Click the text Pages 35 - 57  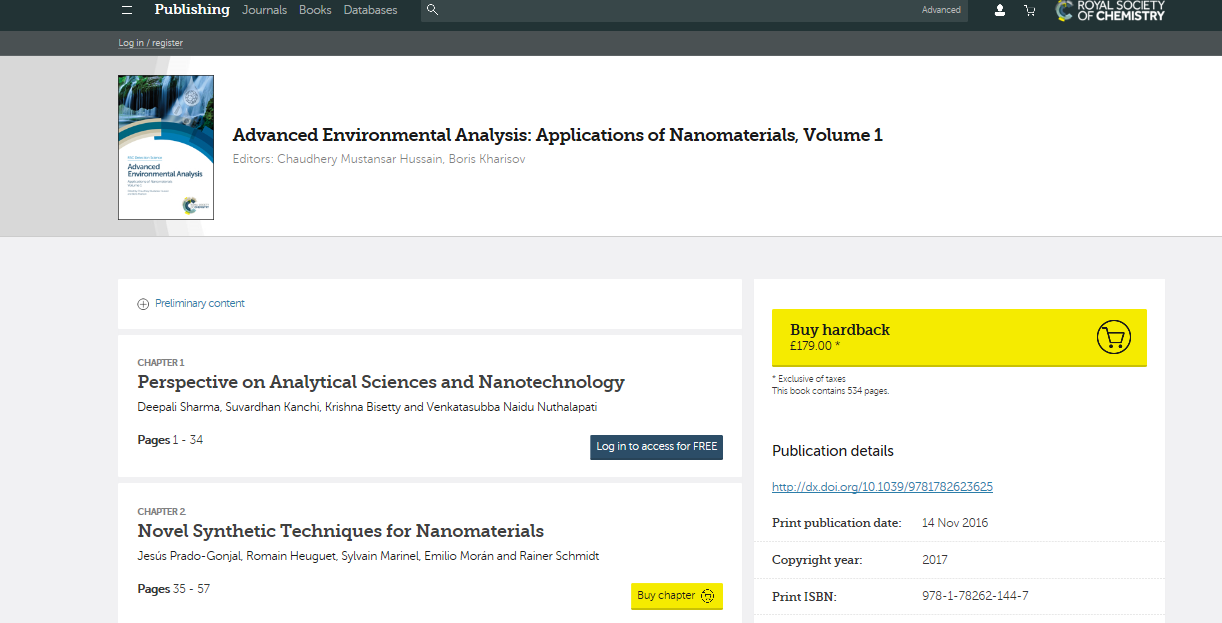click(174, 589)
